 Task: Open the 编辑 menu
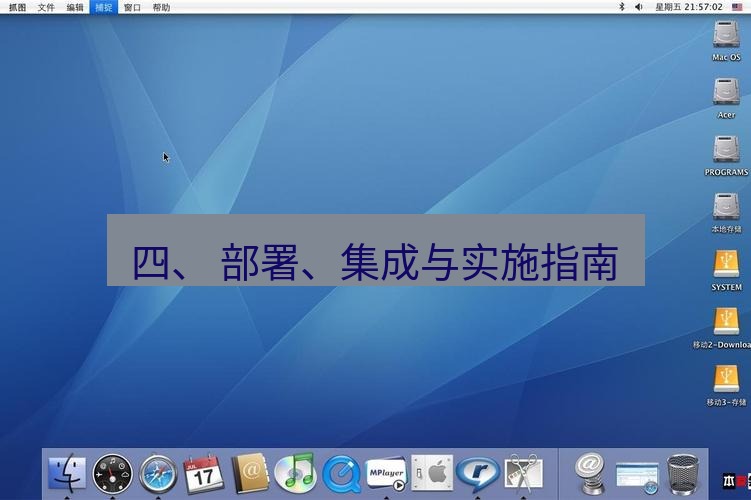(75, 7)
